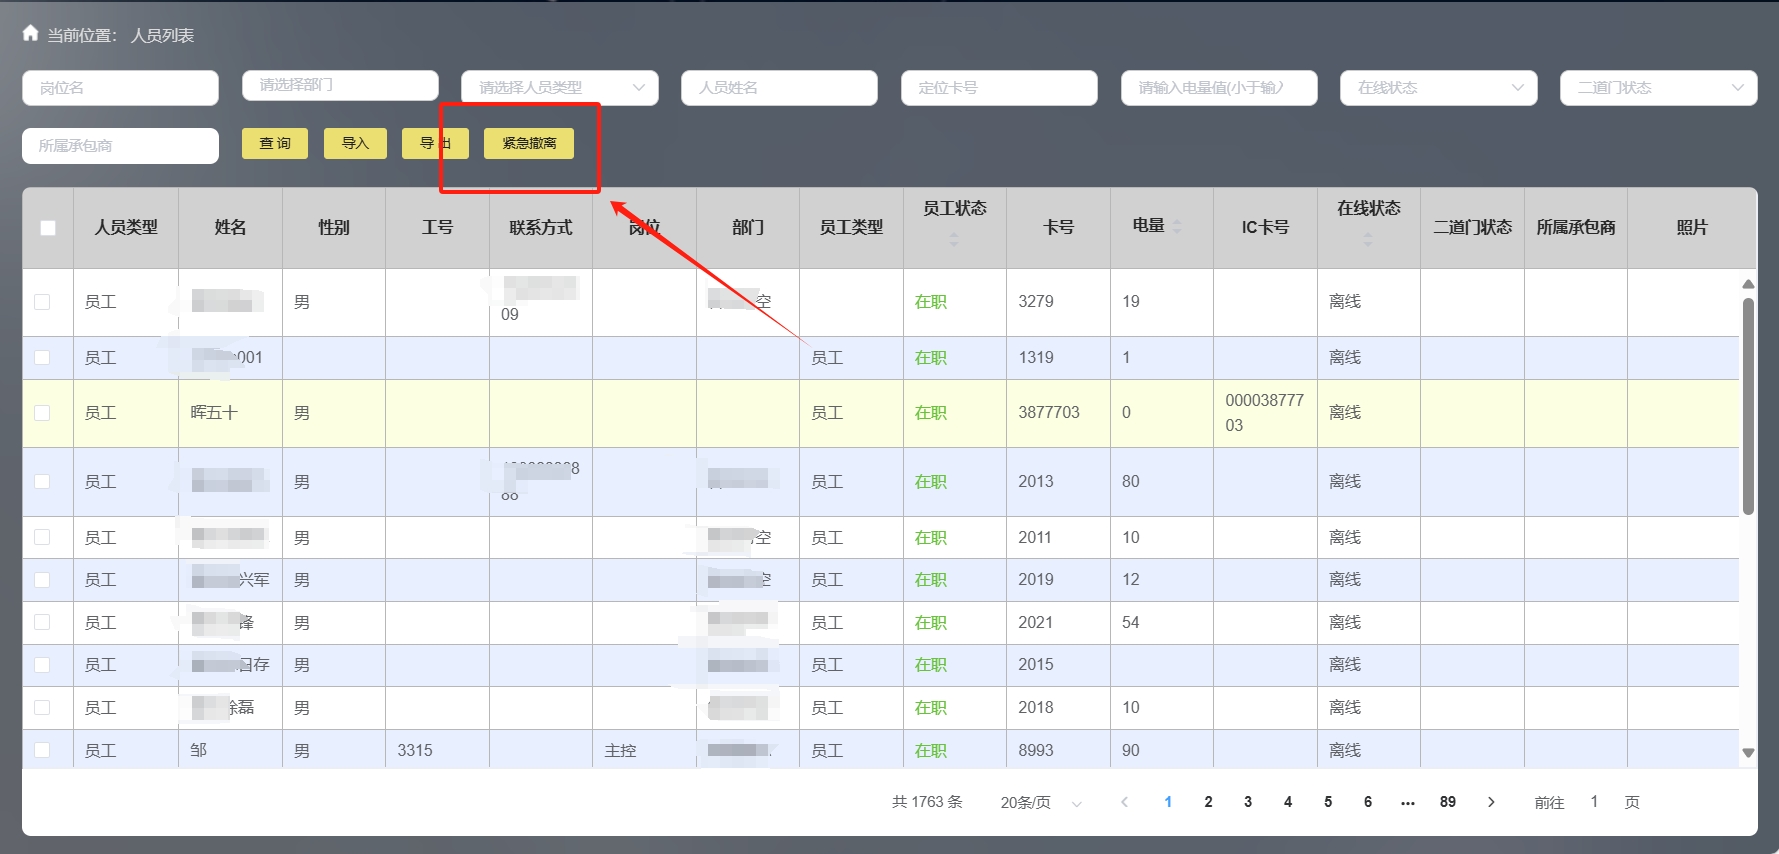Click the pagination ellipsis to jump pages

point(1408,802)
